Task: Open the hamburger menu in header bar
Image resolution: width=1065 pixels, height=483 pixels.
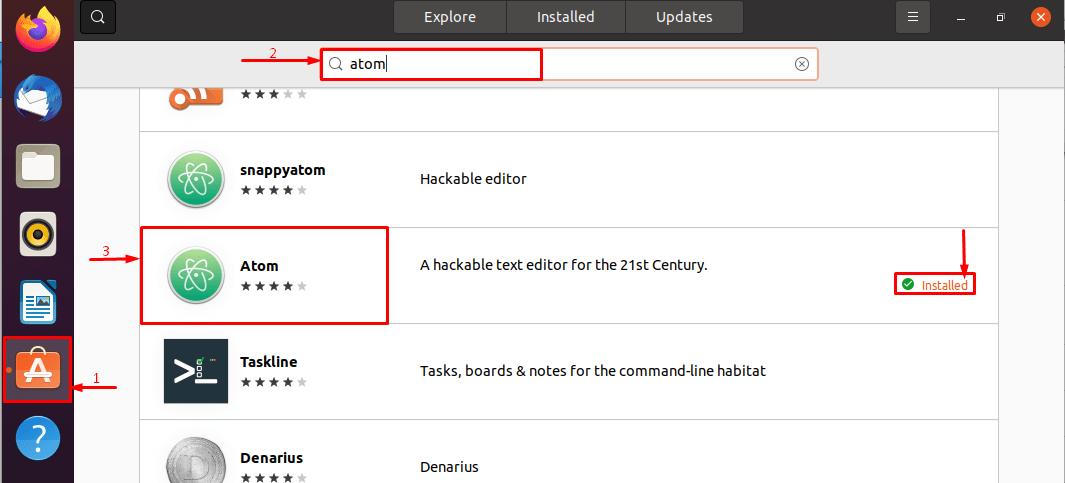Action: click(x=913, y=17)
